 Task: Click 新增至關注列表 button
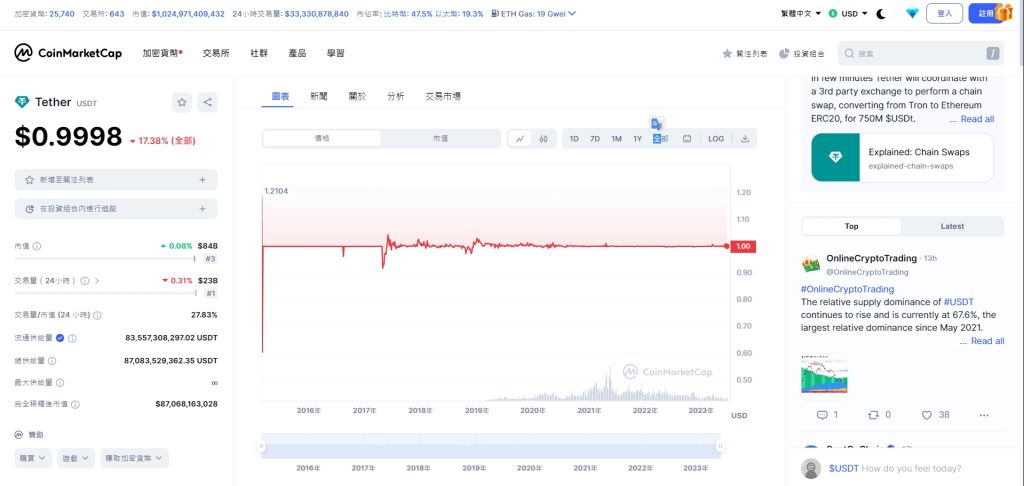[x=116, y=180]
